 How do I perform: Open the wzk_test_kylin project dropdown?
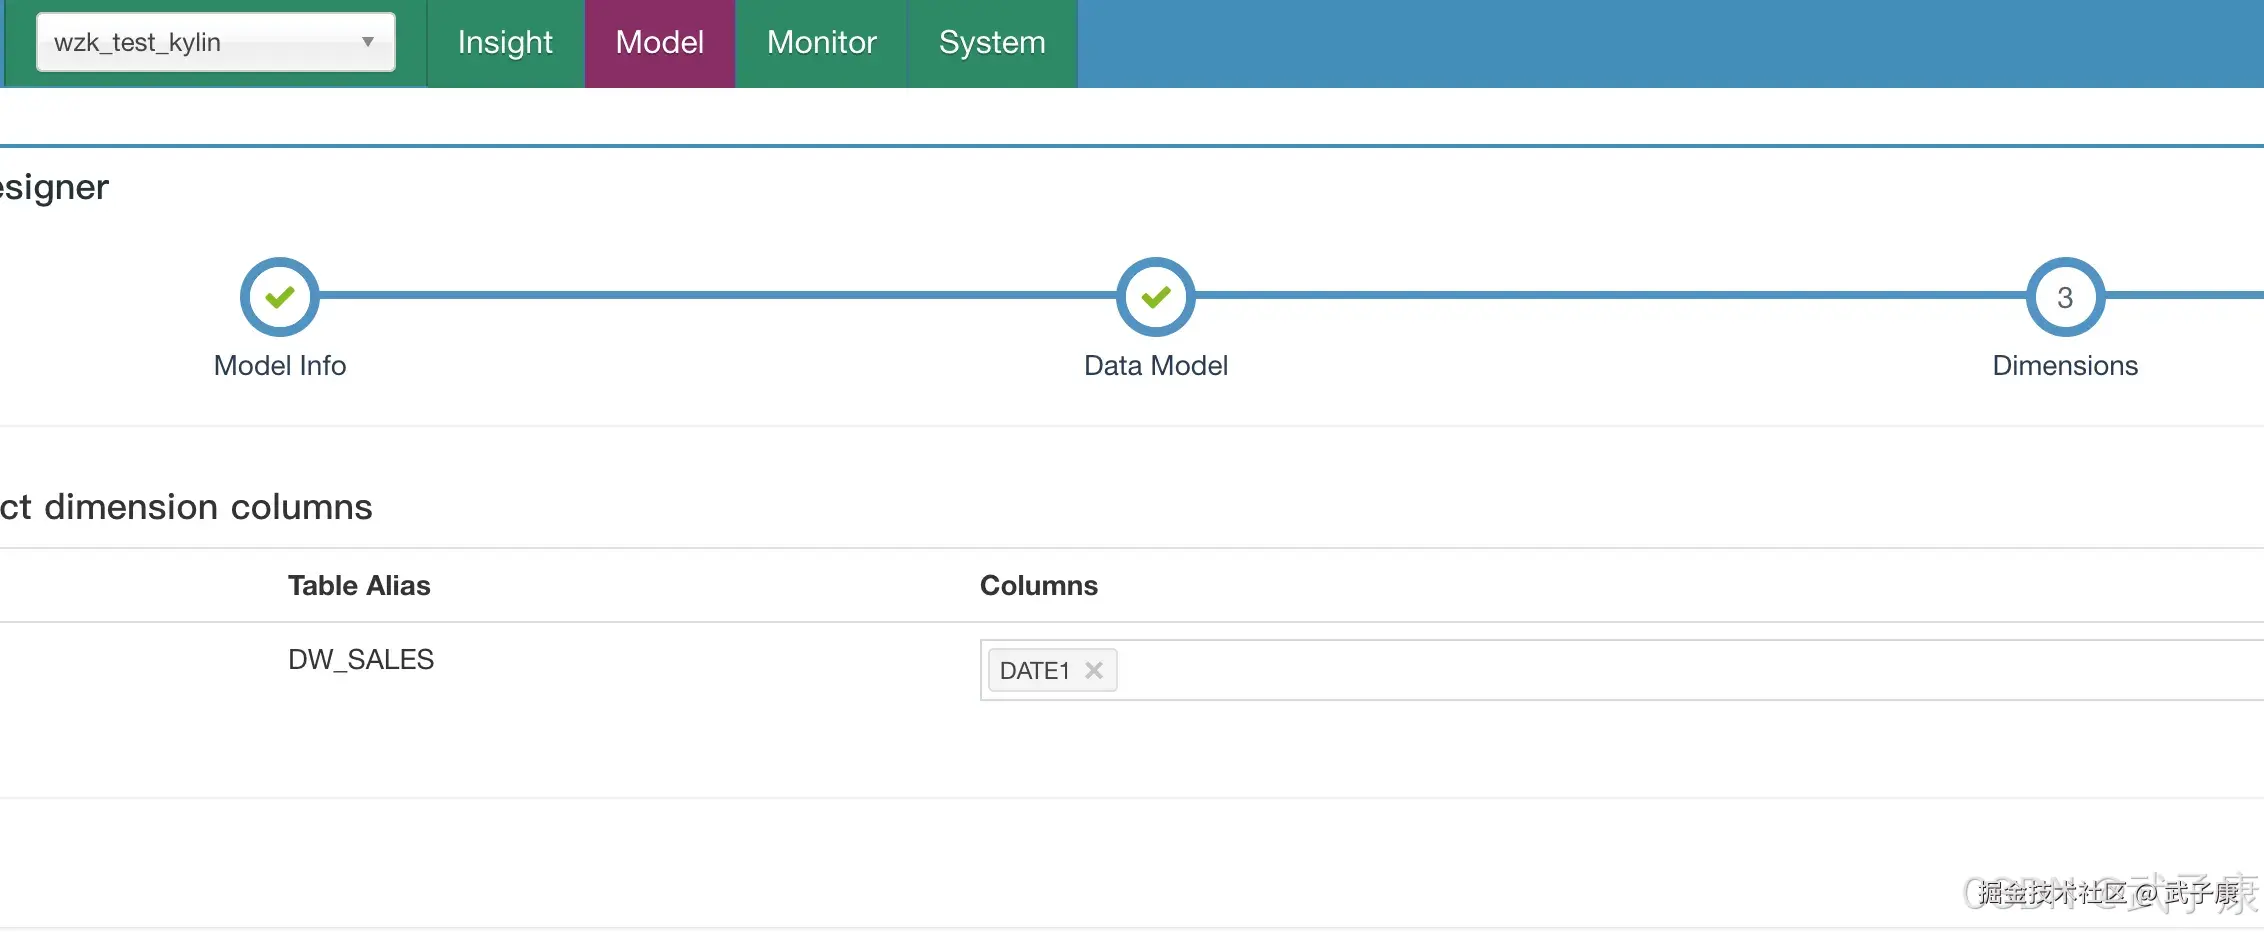coord(200,42)
